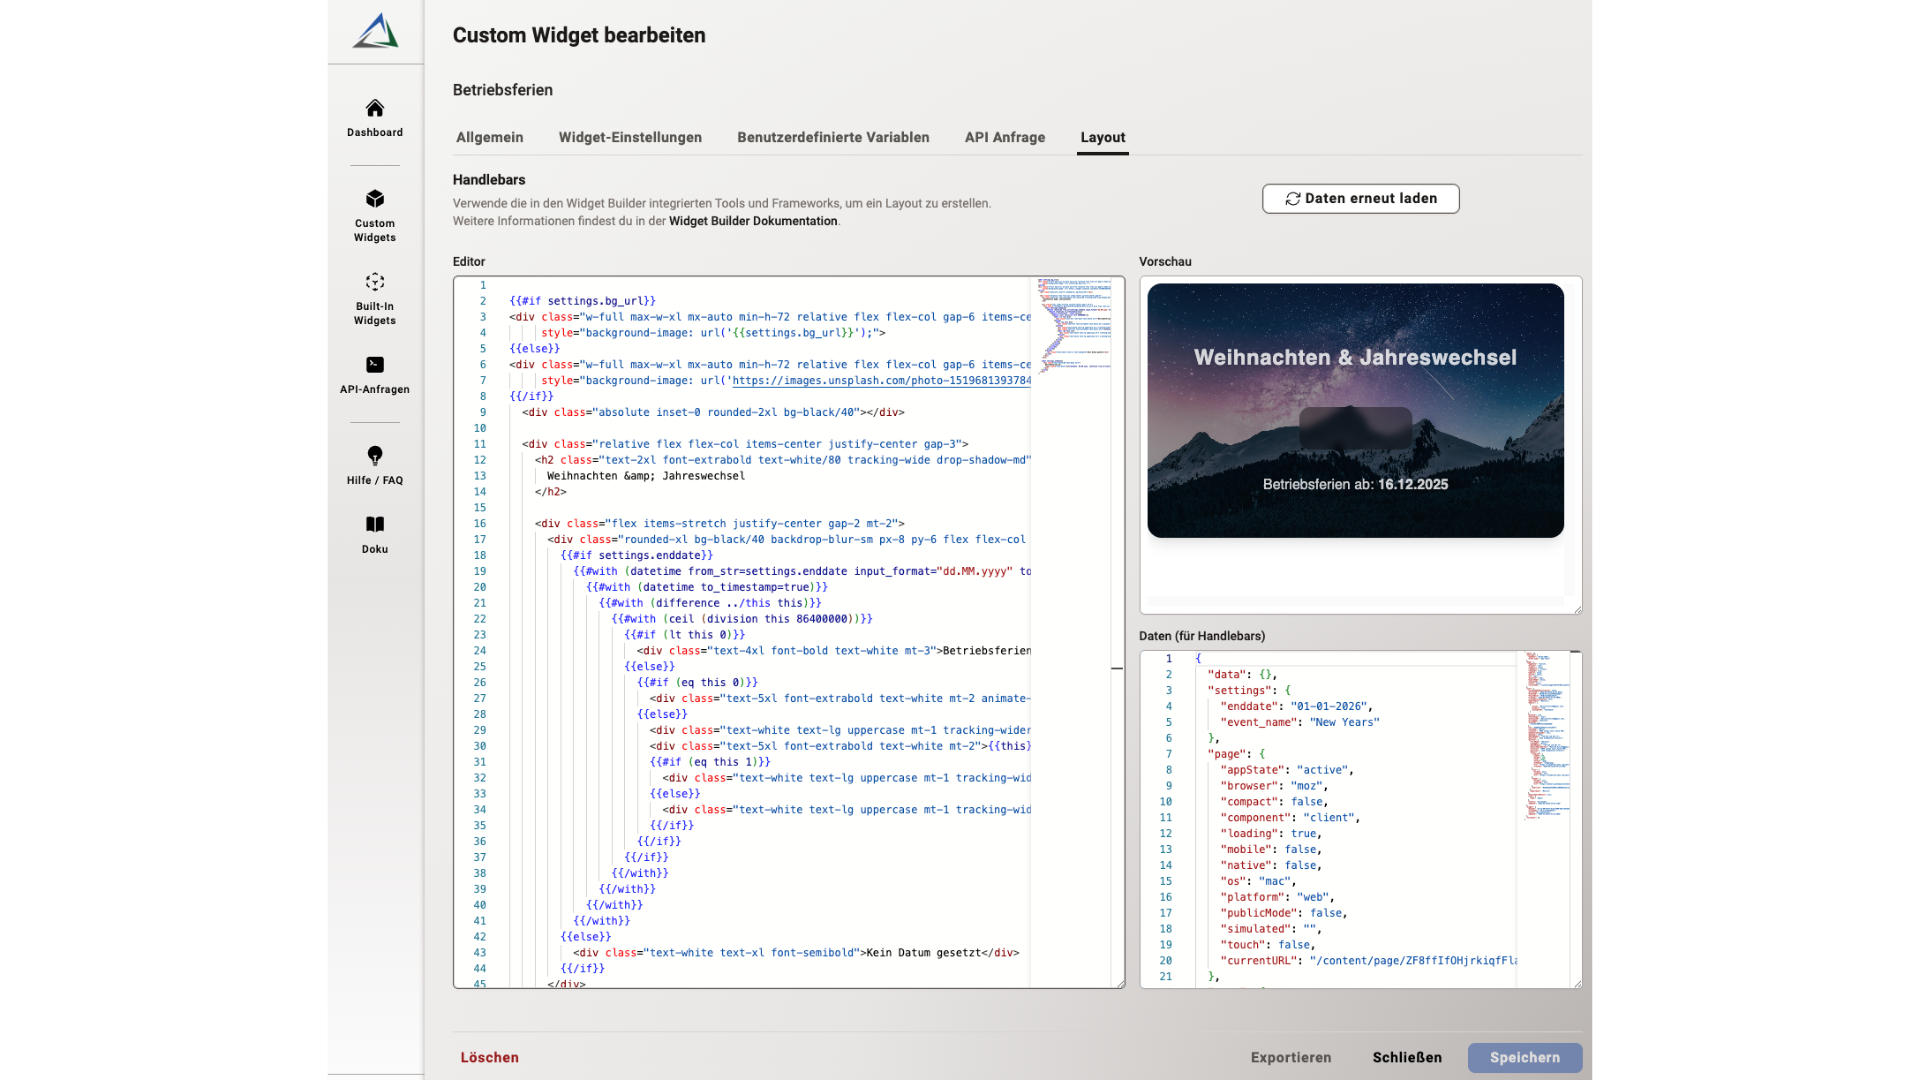This screenshot has height=1080, width=1920.
Task: Click the refresh icon inside Daten erneut laden
Action: coord(1292,198)
